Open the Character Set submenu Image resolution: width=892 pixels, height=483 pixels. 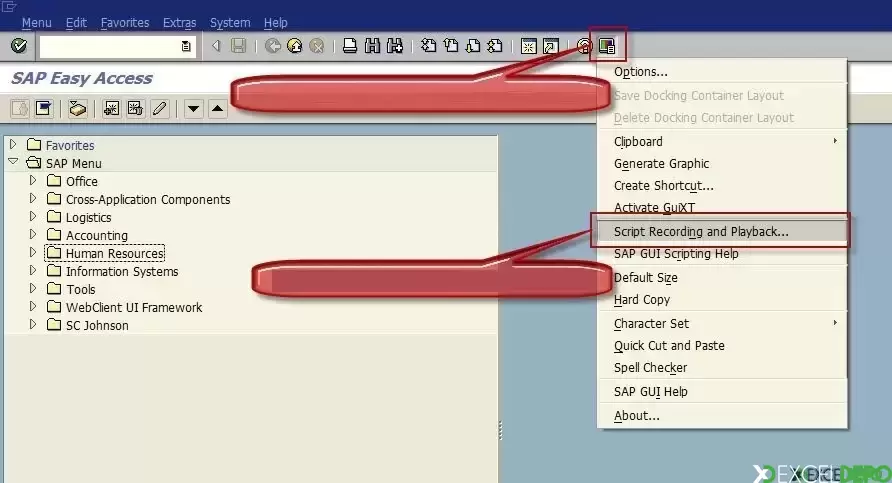point(722,323)
